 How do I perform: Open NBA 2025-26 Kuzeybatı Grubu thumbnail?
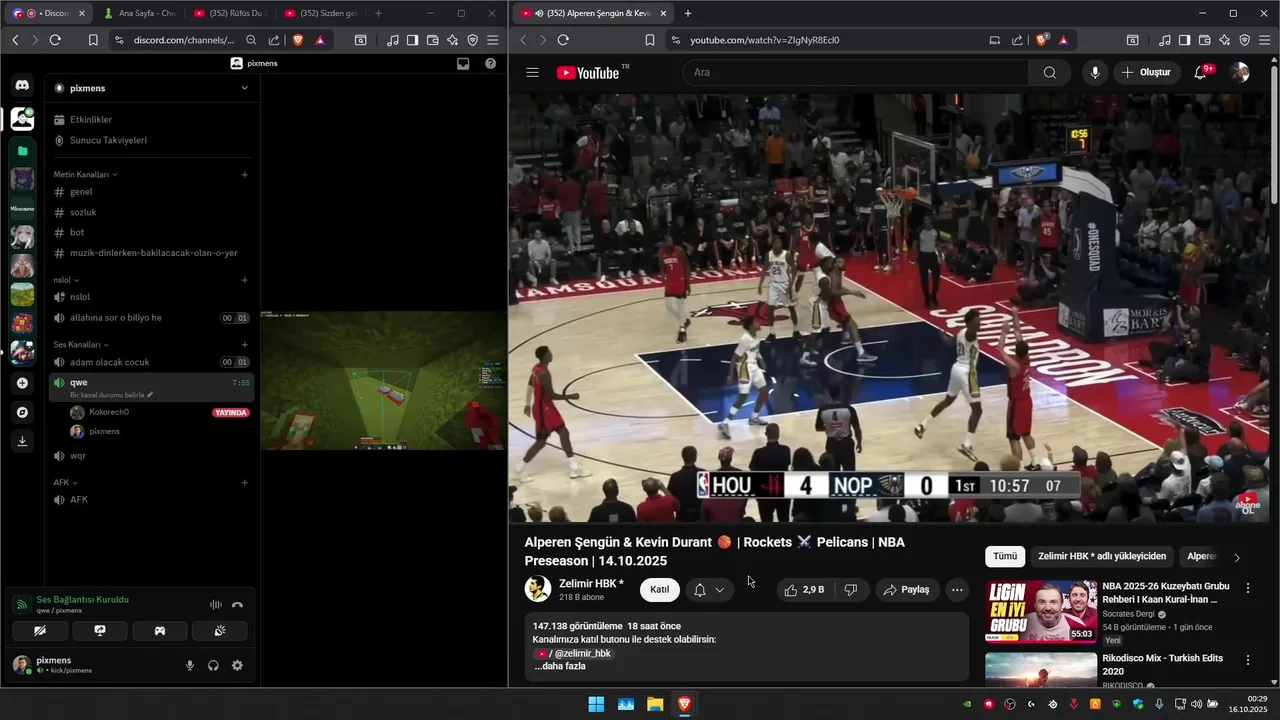pos(1041,611)
